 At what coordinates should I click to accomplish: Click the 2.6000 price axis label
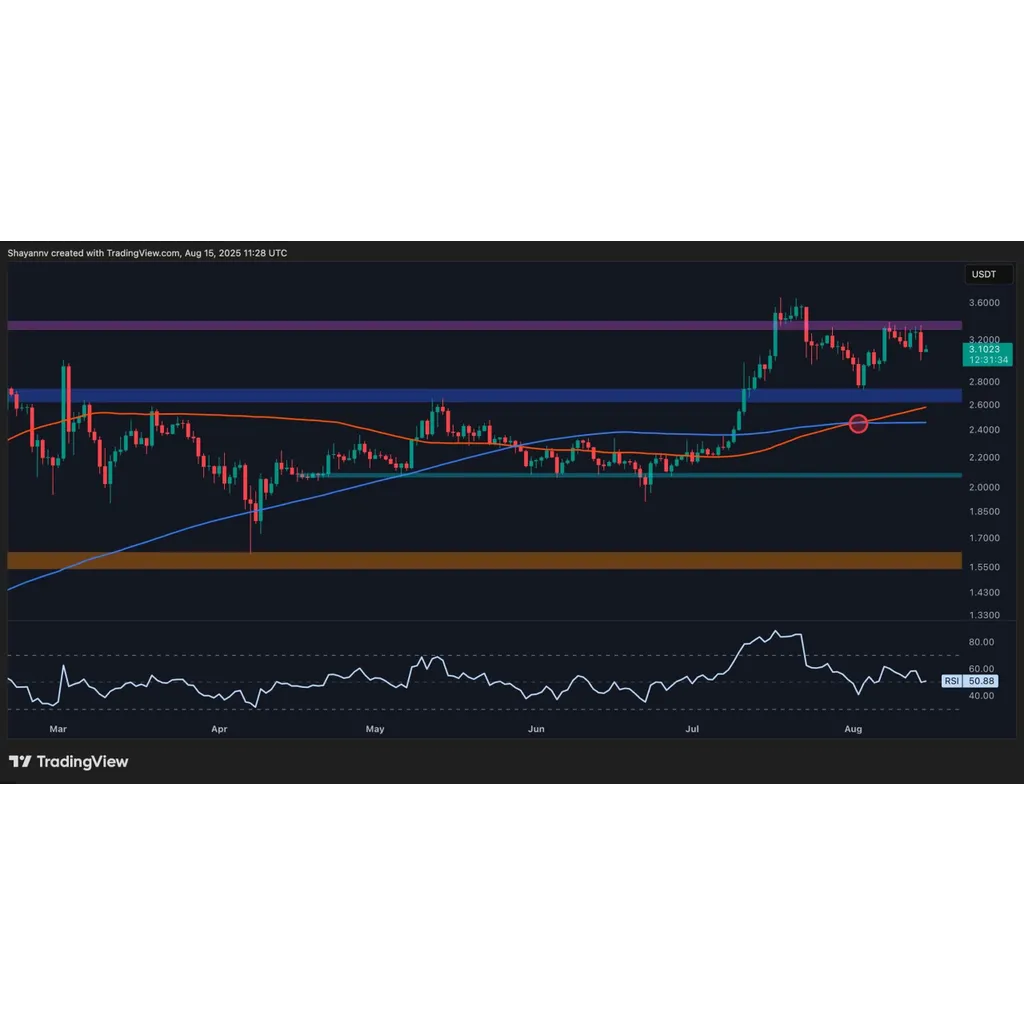click(984, 405)
